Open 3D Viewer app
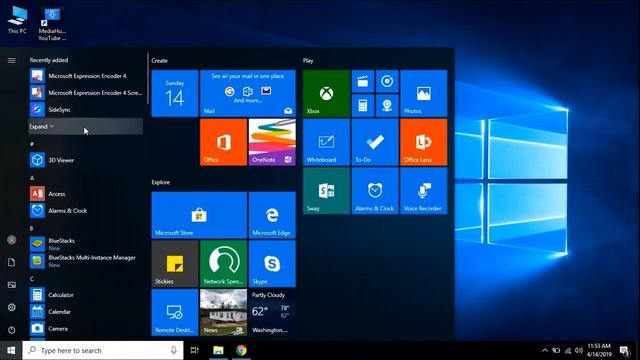Screen dimensions: 640x360 86,160
